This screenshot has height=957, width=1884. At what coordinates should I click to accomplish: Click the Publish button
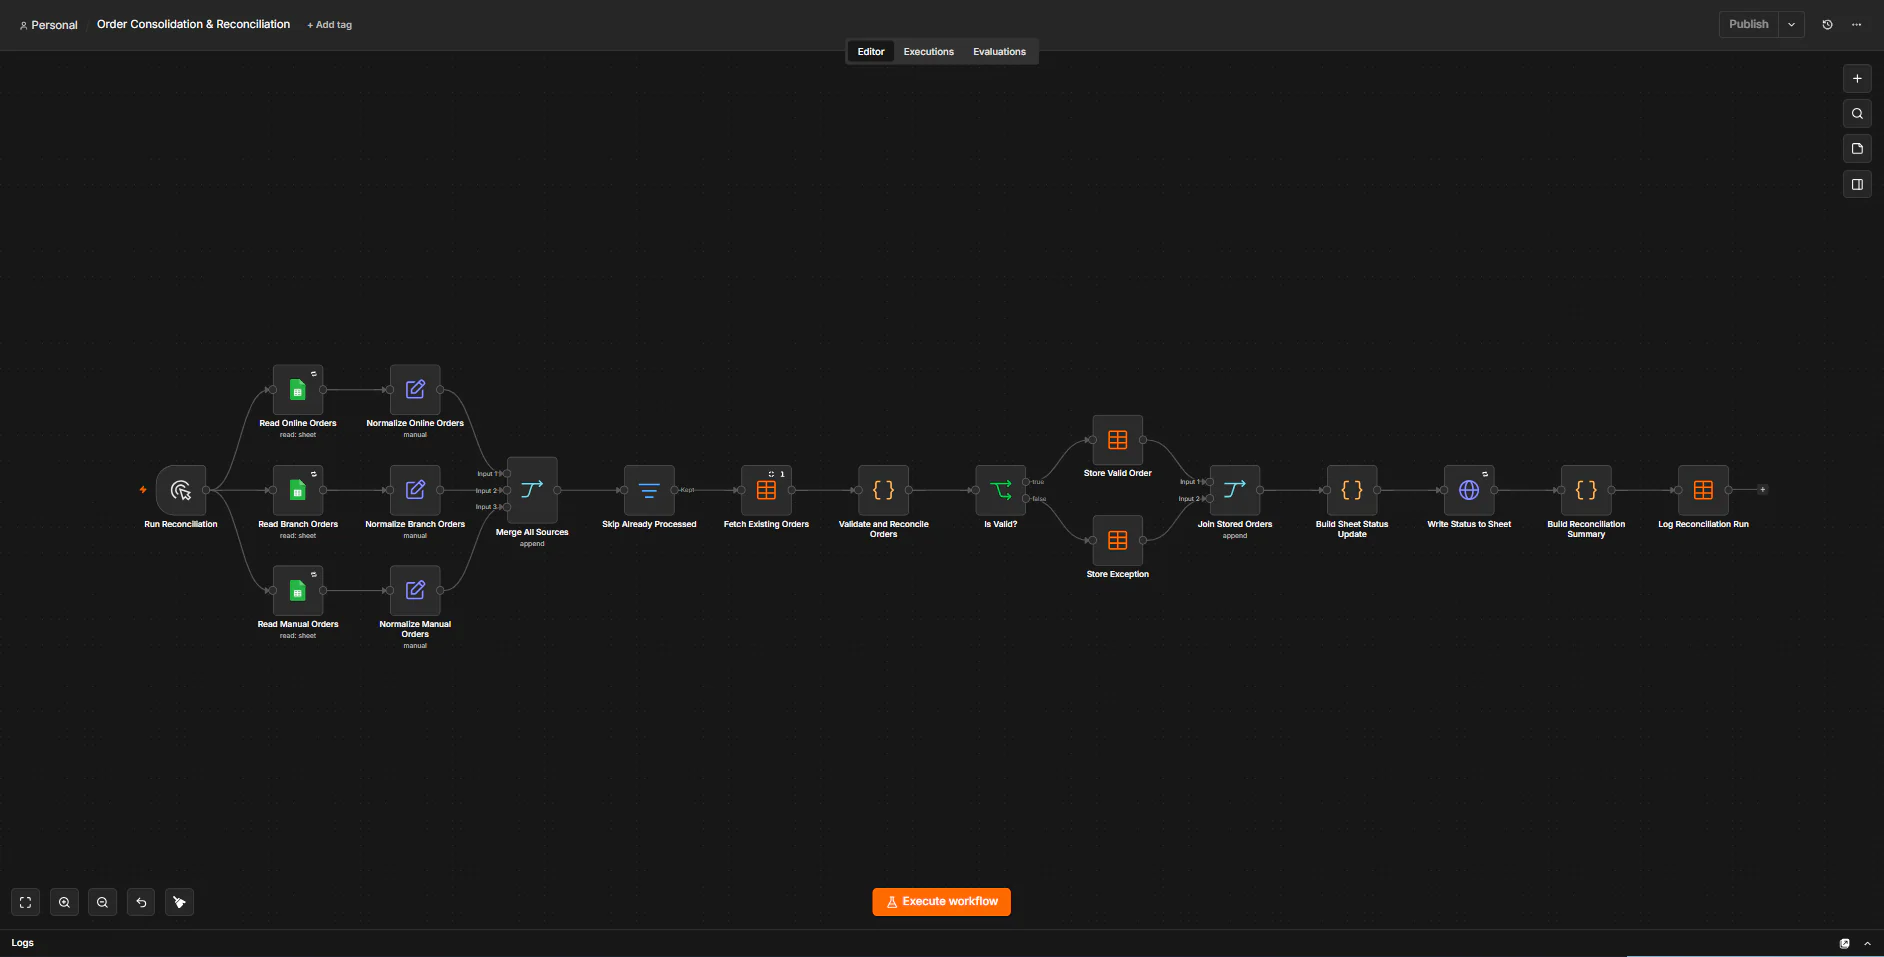(x=1748, y=24)
